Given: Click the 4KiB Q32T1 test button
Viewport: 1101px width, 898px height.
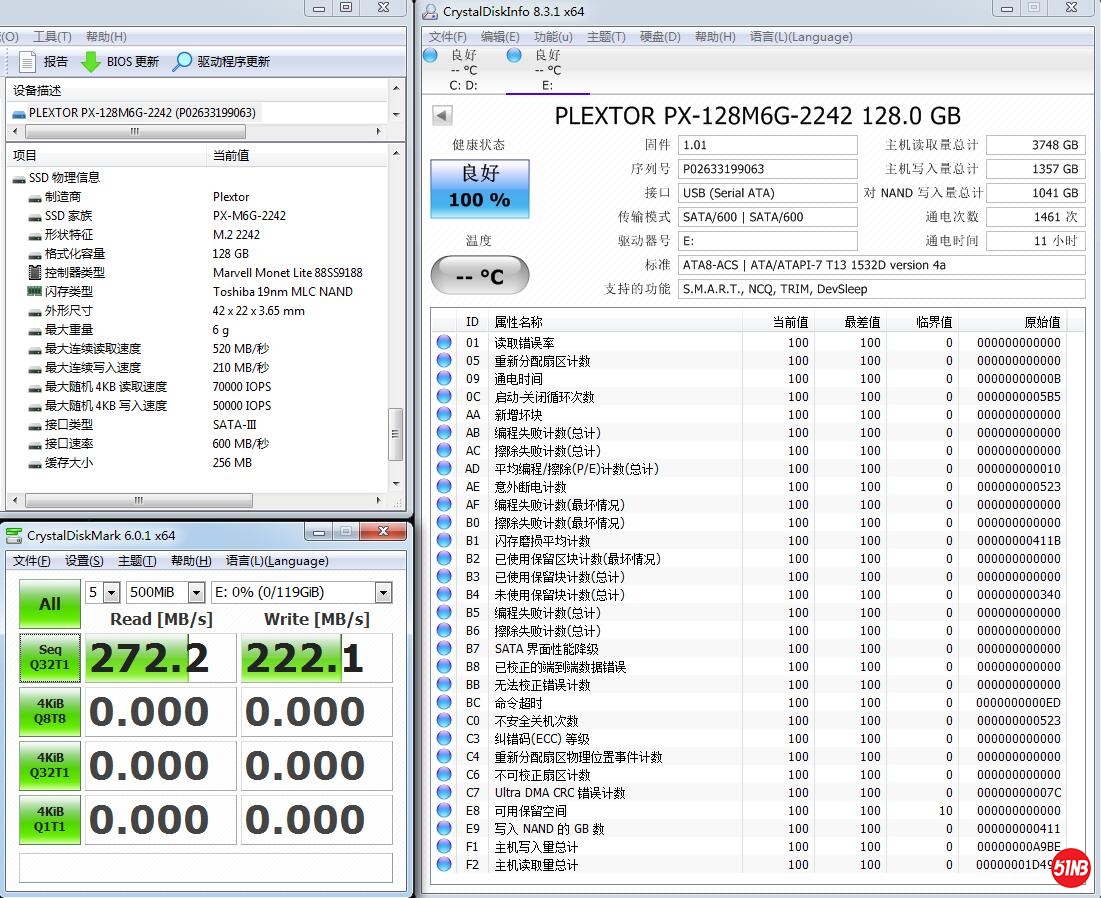Looking at the screenshot, I should pyautogui.click(x=50, y=765).
